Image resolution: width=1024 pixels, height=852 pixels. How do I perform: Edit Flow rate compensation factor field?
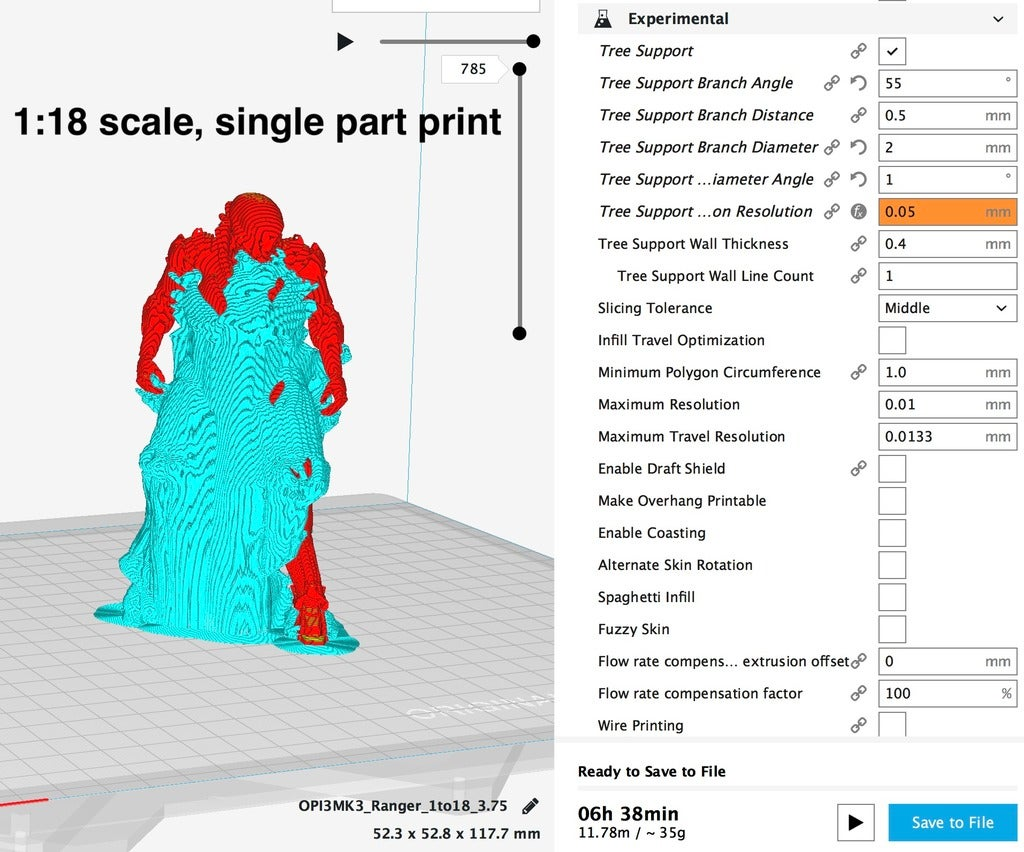(x=947, y=693)
